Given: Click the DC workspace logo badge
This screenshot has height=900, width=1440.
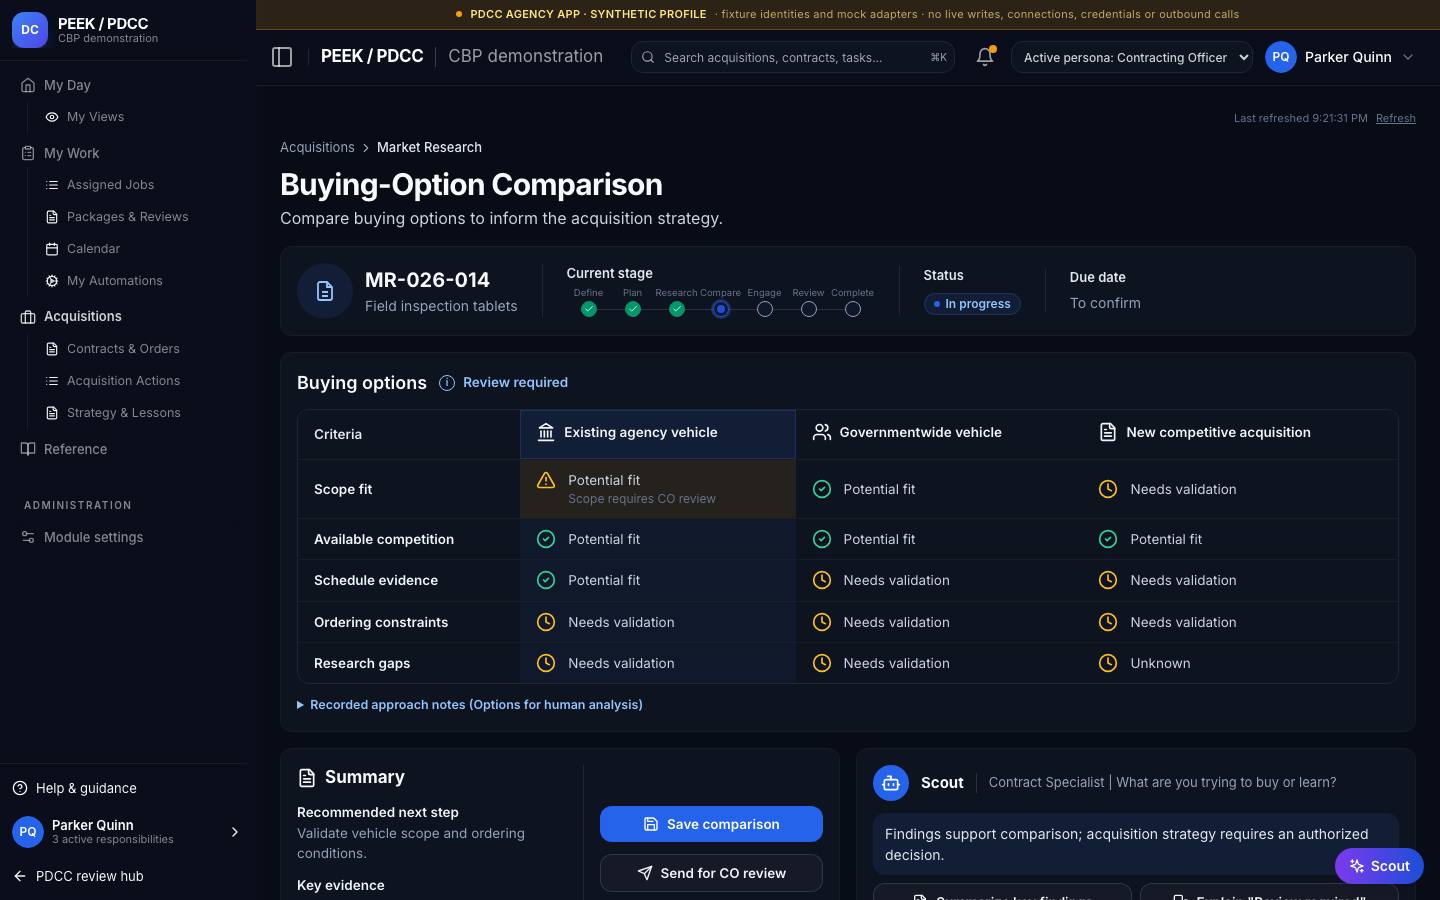Looking at the screenshot, I should [x=30, y=30].
